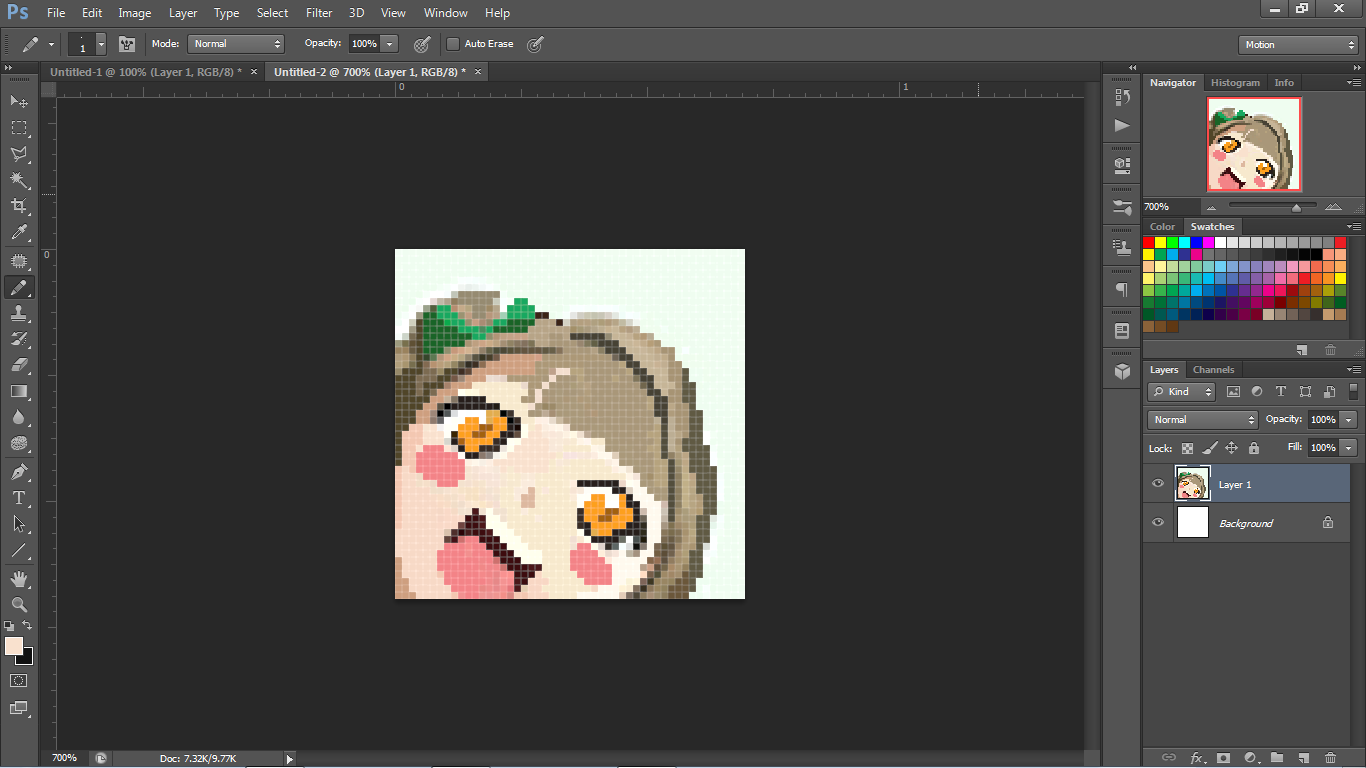
Task: Select the Eraser tool
Action: [19, 365]
